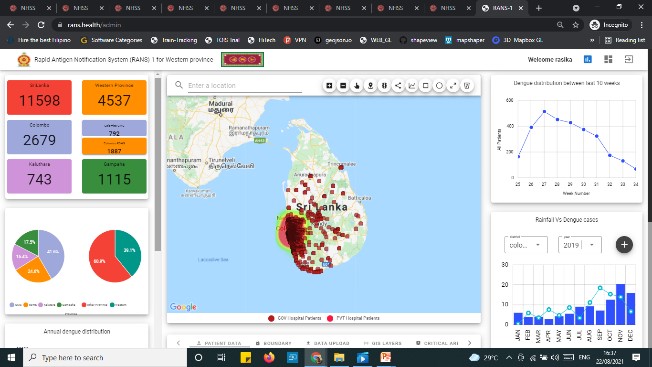Select the pointing hand map tool
The height and width of the screenshot is (367, 652).
tap(356, 86)
